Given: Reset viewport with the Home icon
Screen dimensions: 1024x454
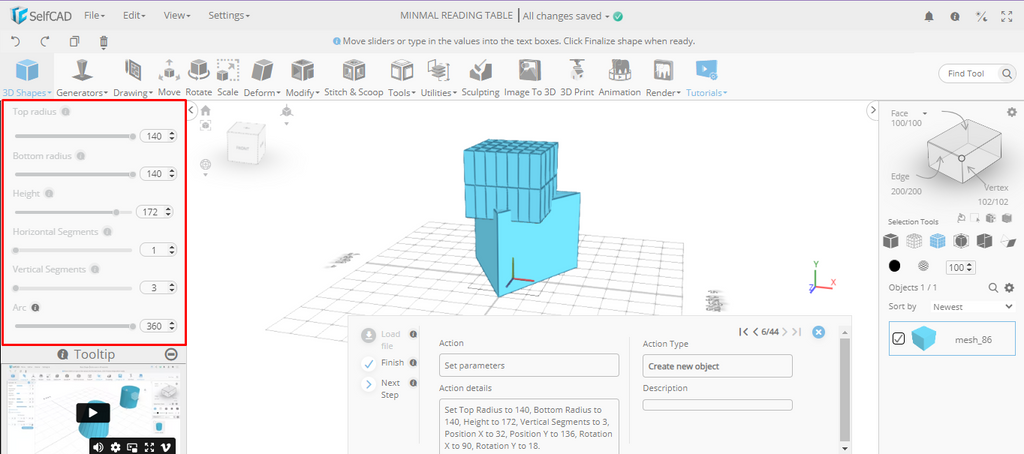Looking at the screenshot, I should point(206,110).
